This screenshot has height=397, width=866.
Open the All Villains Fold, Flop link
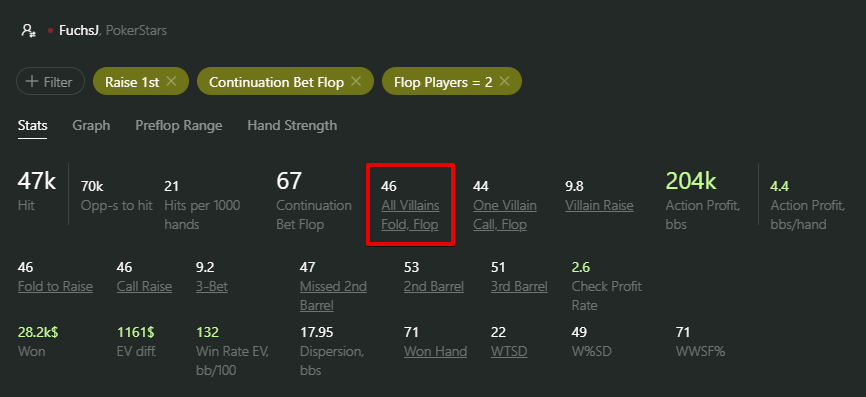tap(410, 215)
